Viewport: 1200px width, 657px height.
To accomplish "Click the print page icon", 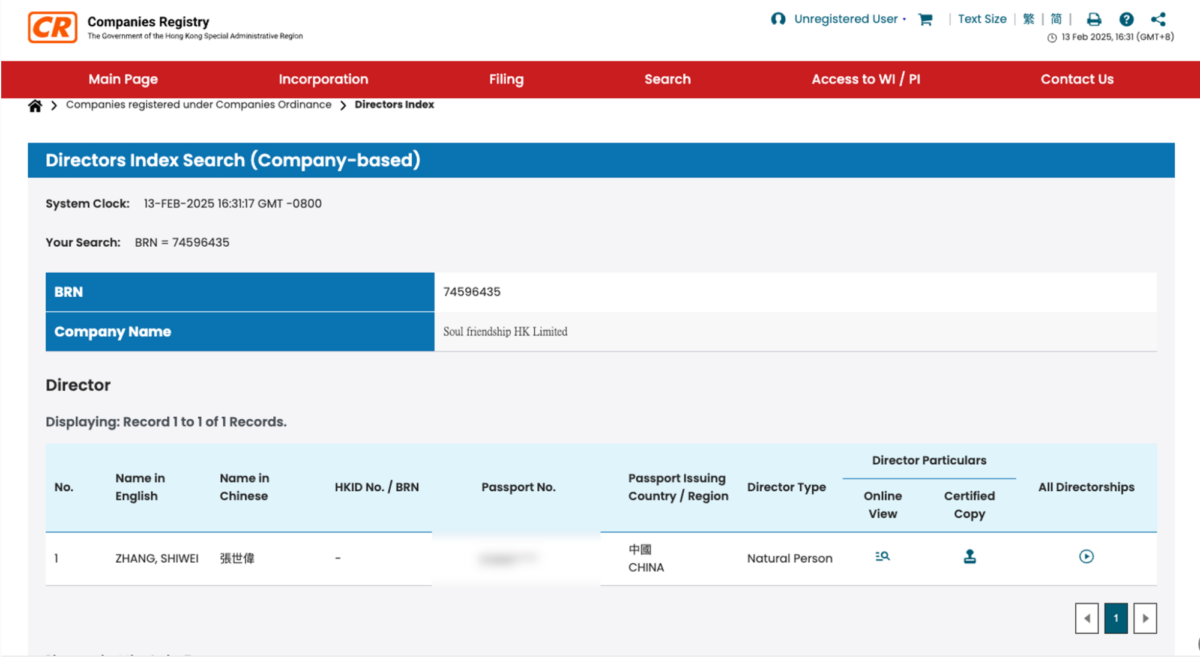I will 1094,19.
